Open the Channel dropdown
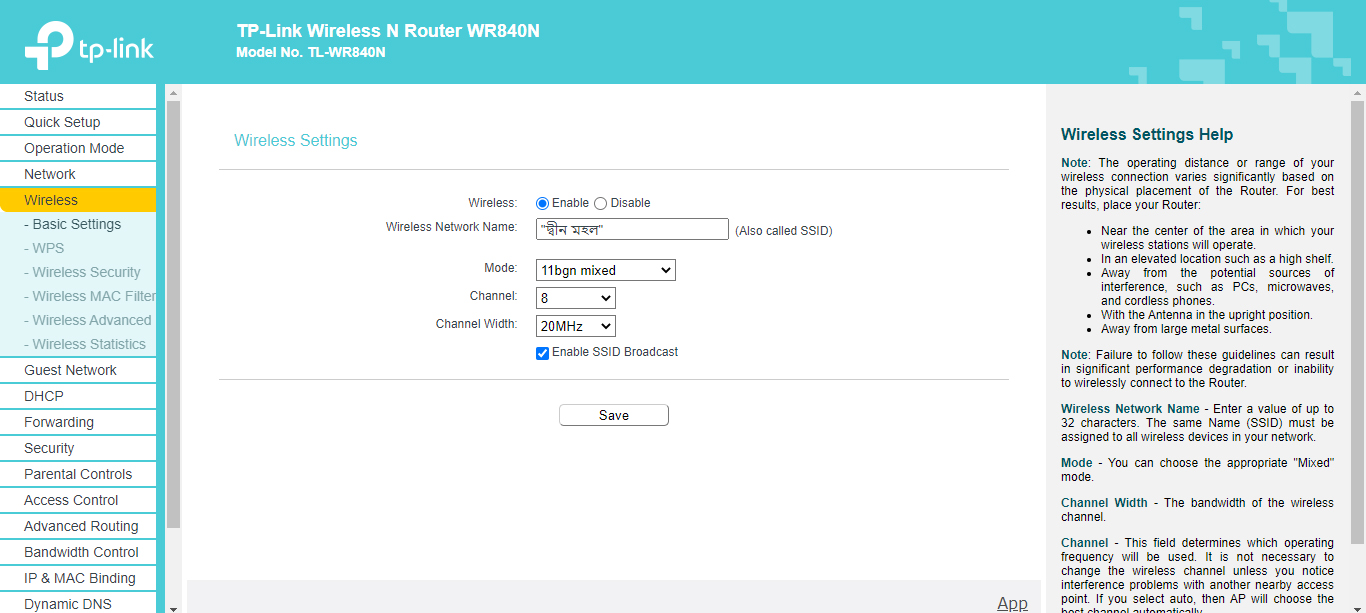 [x=576, y=298]
